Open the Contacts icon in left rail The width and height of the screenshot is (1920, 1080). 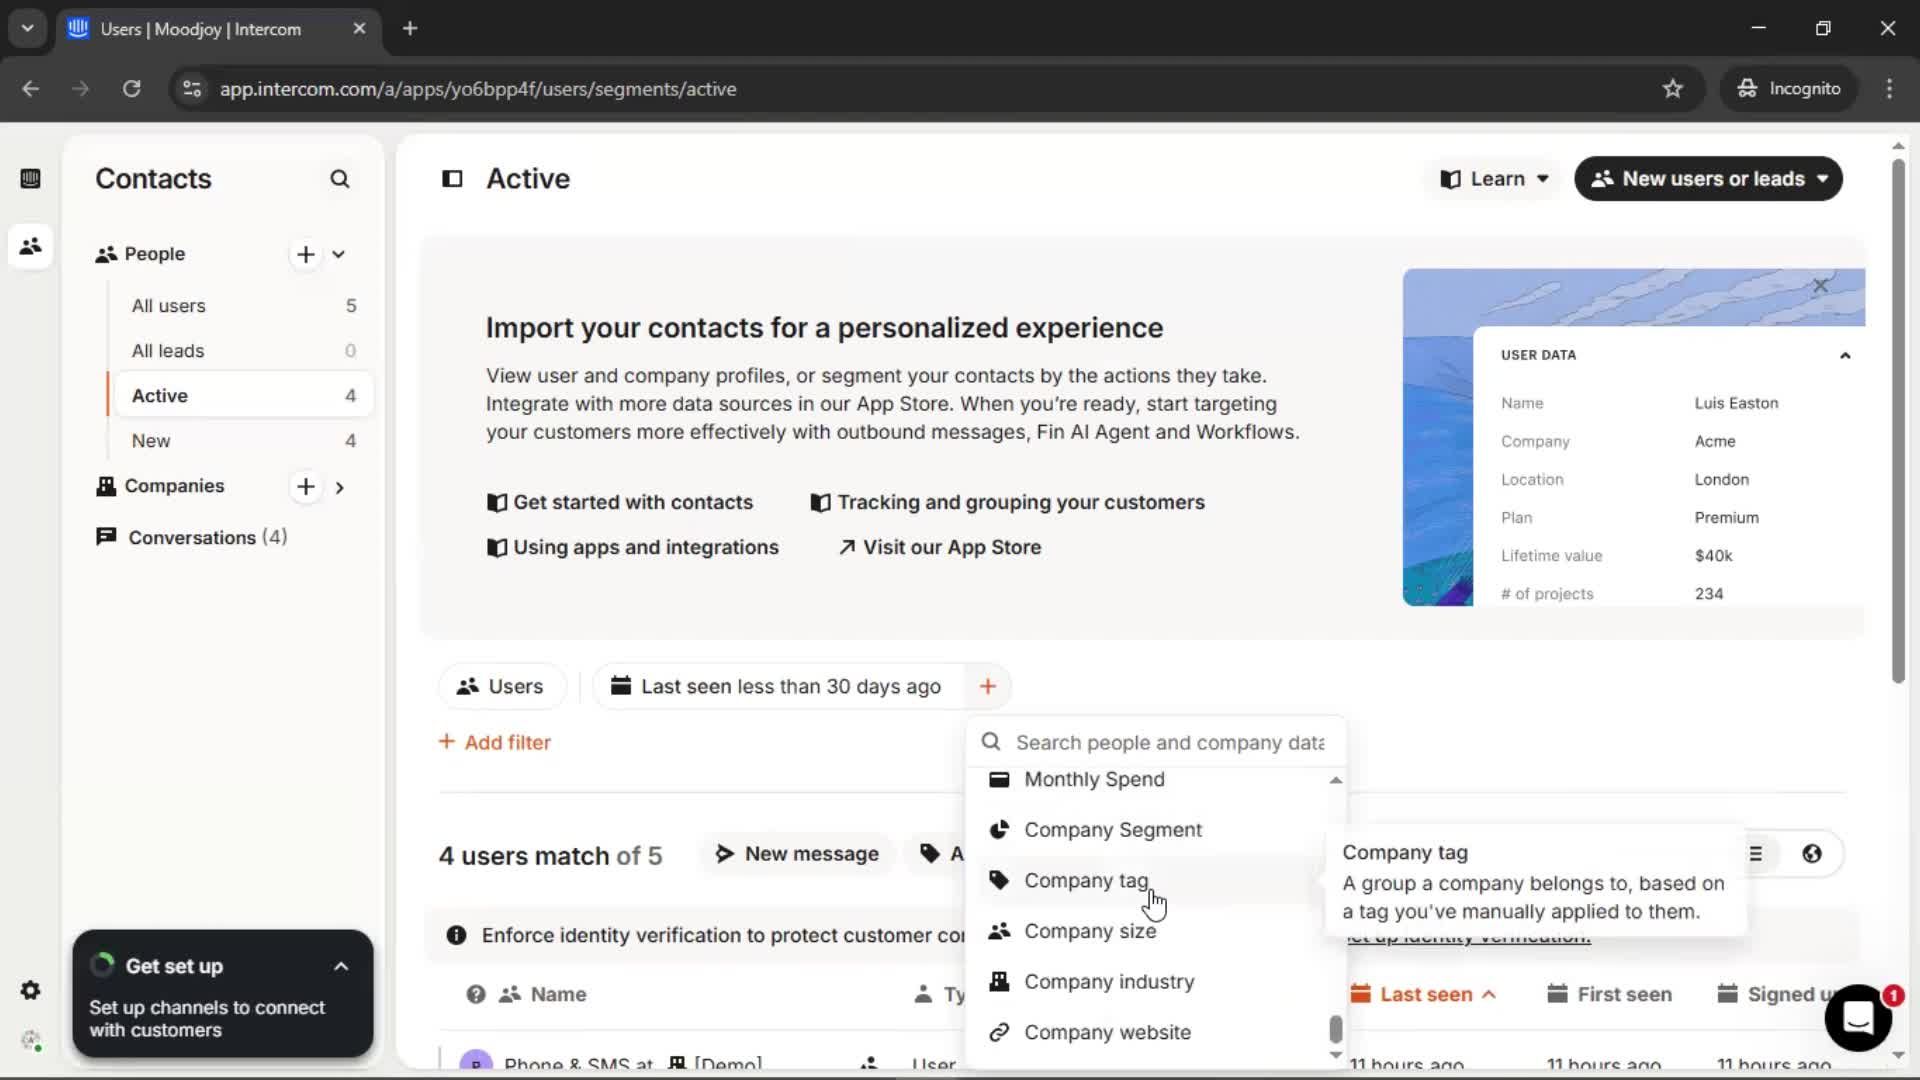tap(30, 246)
